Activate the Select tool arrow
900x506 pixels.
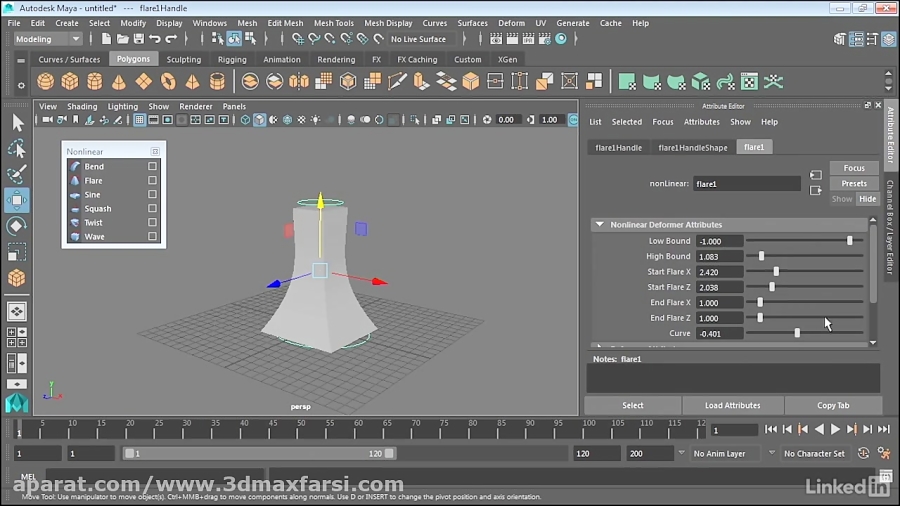click(x=17, y=123)
